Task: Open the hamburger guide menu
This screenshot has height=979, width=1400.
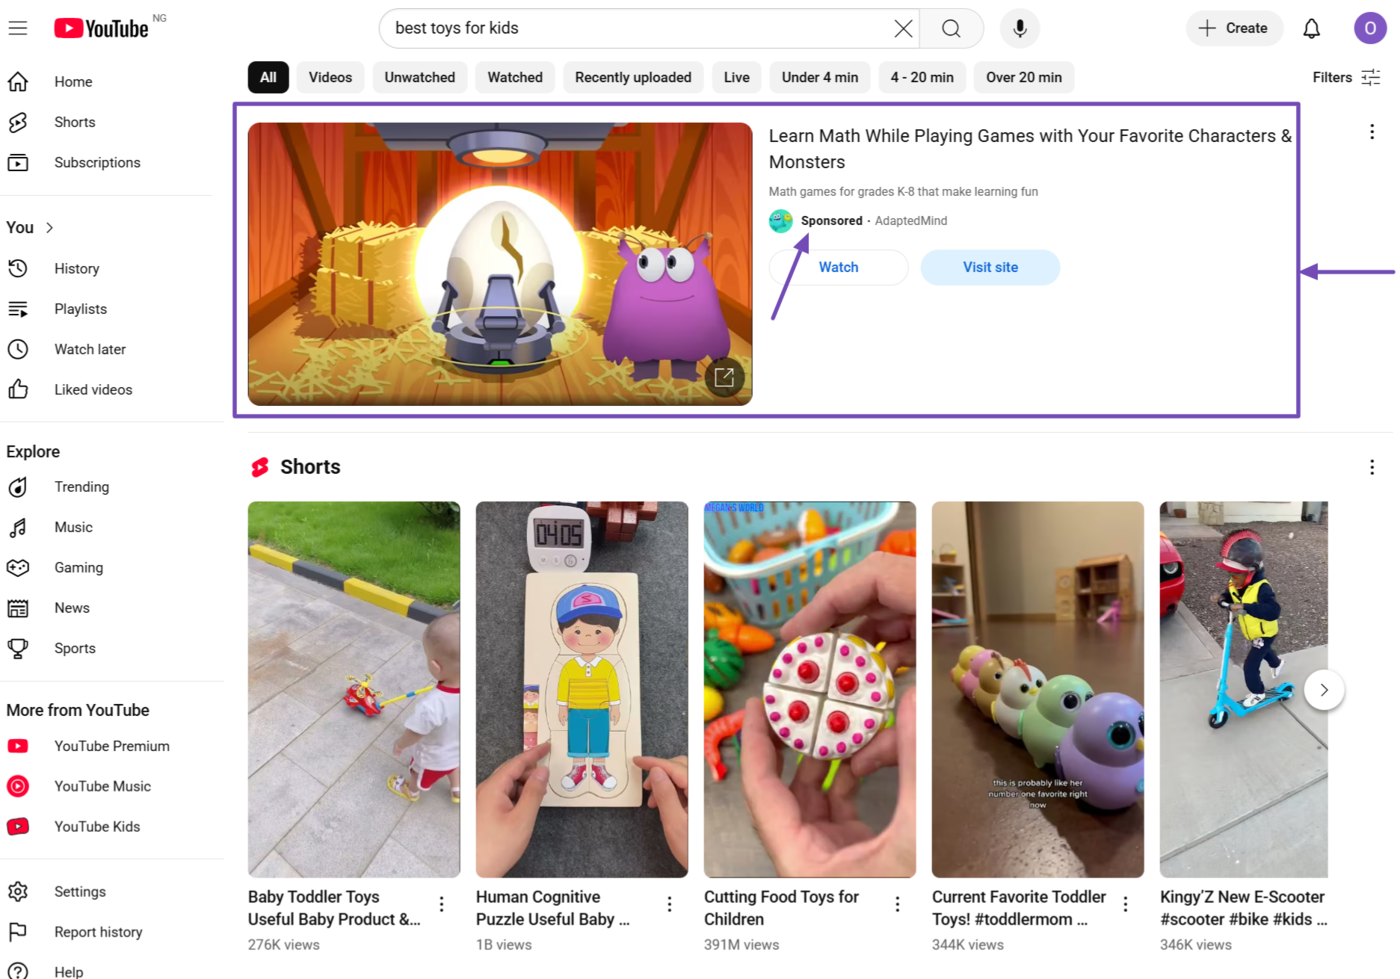Action: [x=18, y=28]
